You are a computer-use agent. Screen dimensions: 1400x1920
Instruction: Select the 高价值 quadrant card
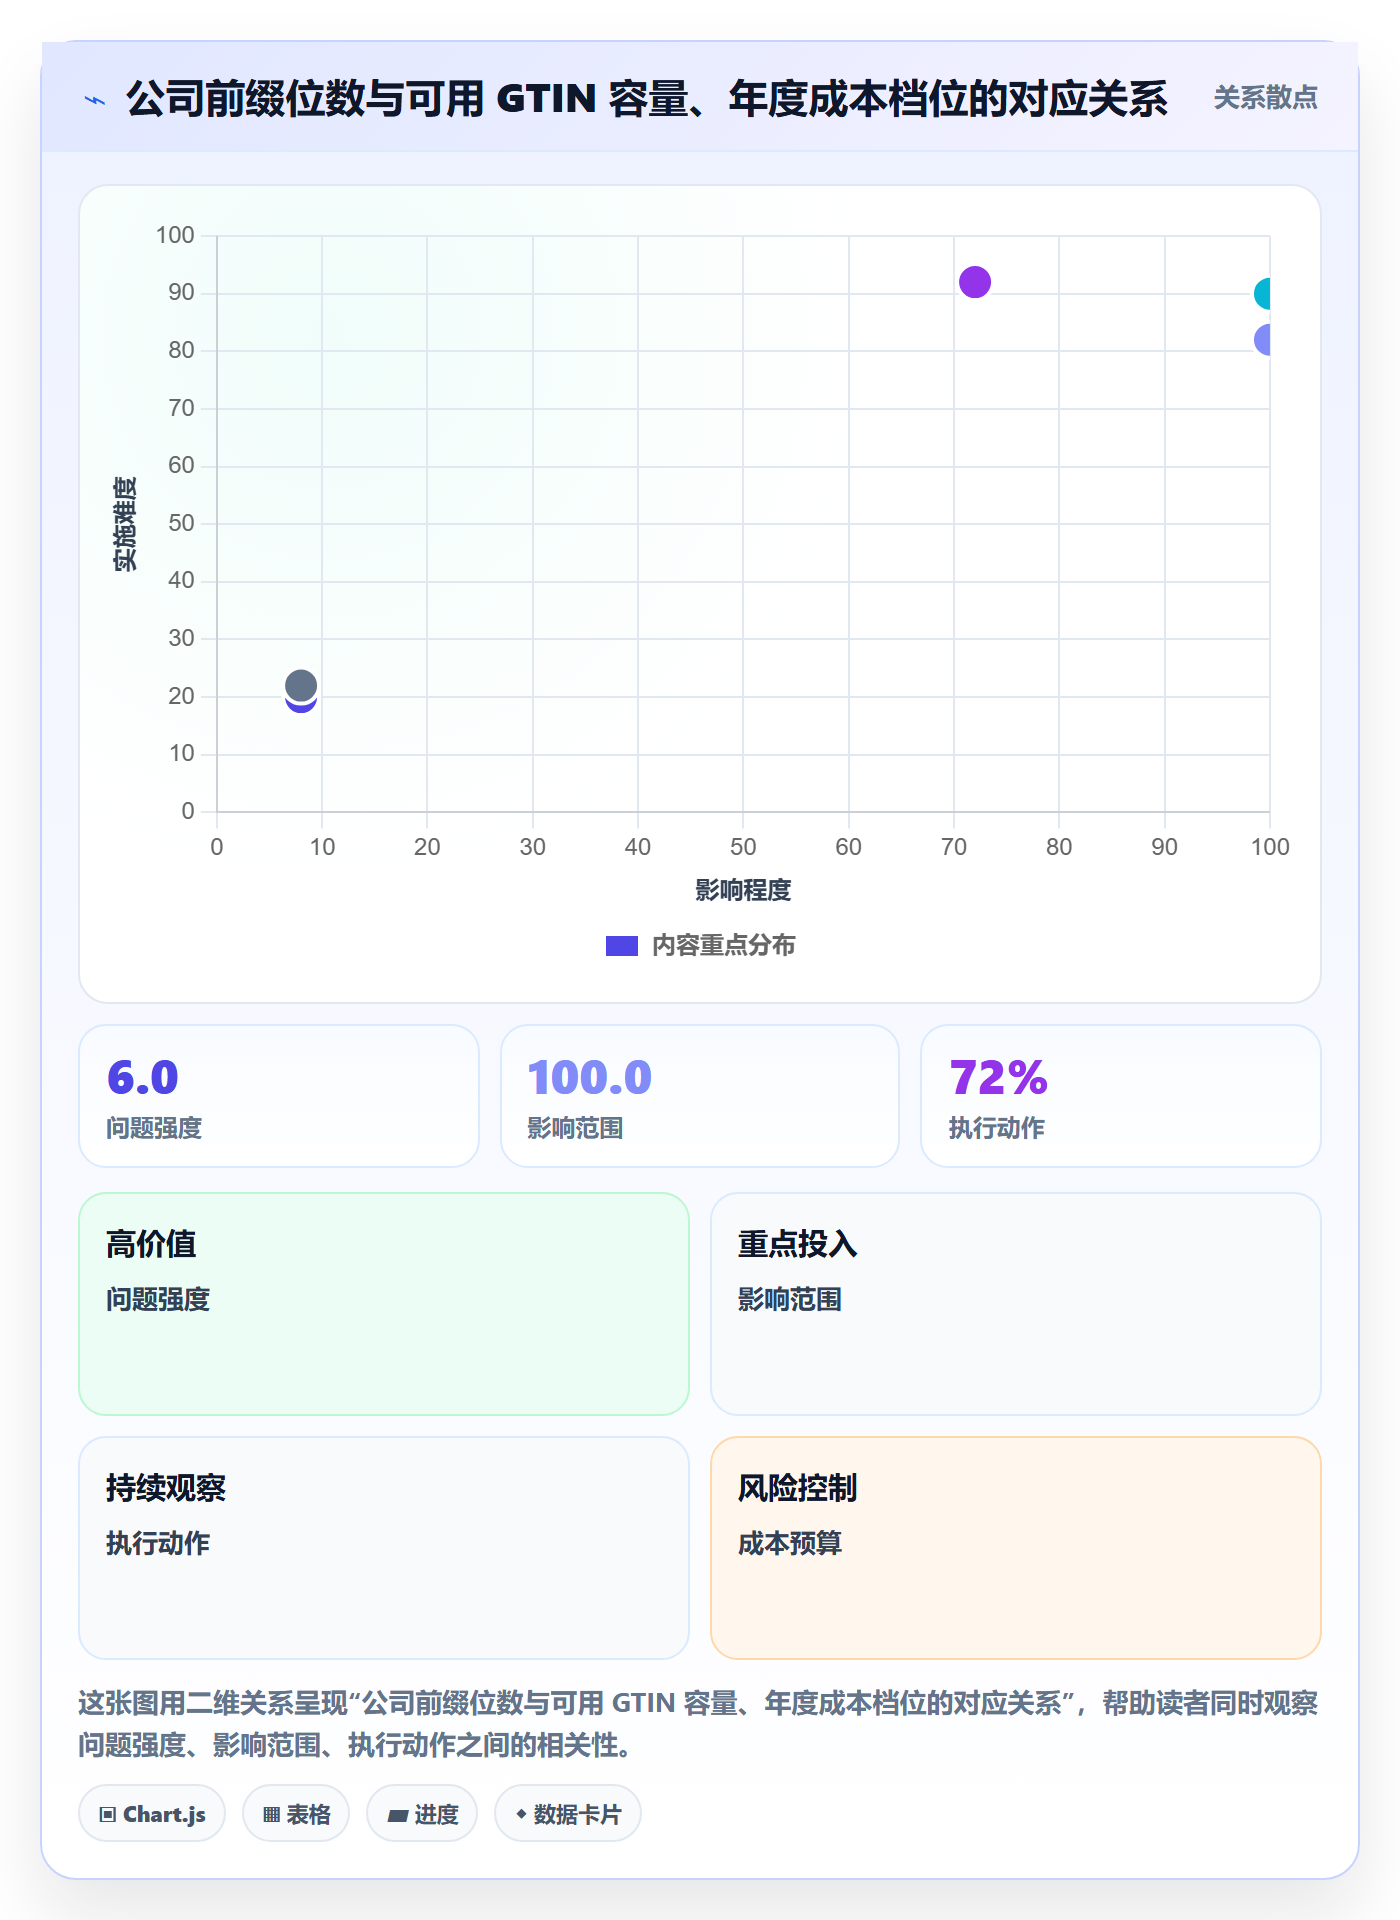(384, 1304)
